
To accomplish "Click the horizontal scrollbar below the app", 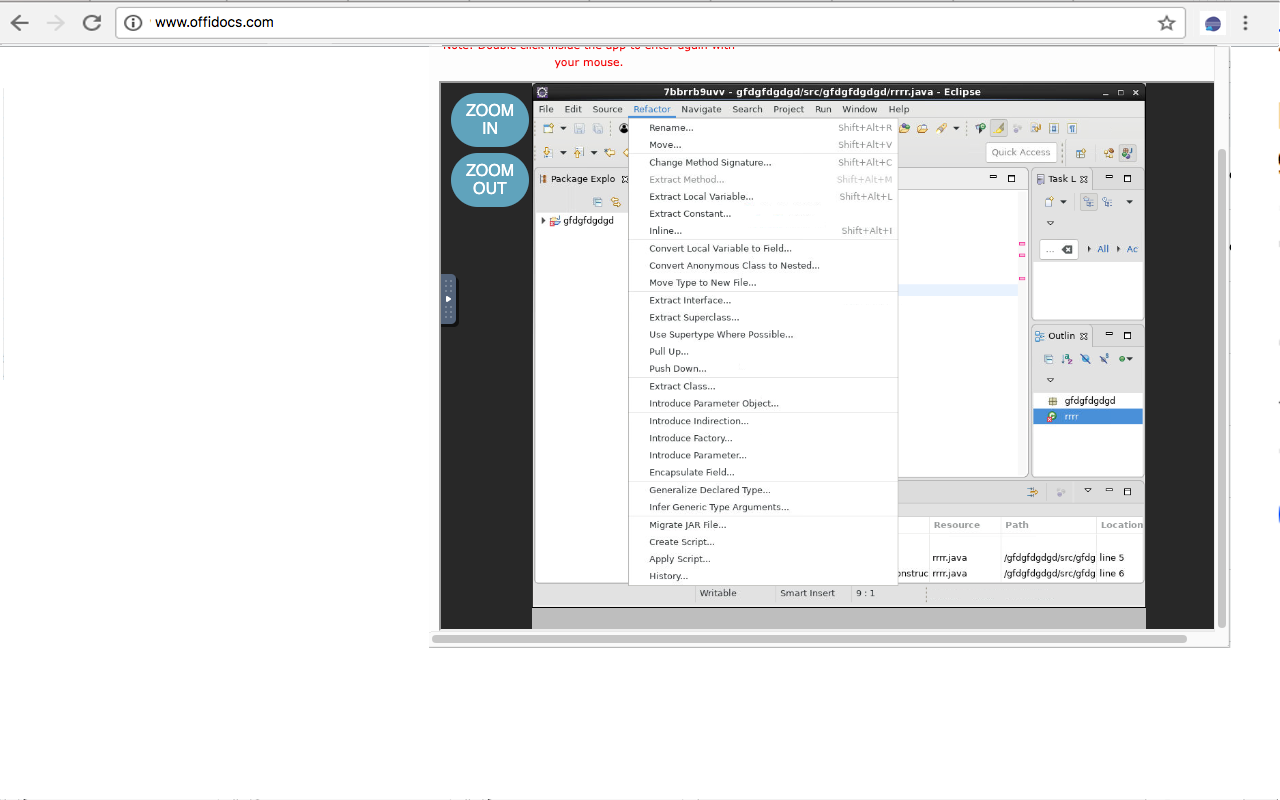I will tap(808, 638).
